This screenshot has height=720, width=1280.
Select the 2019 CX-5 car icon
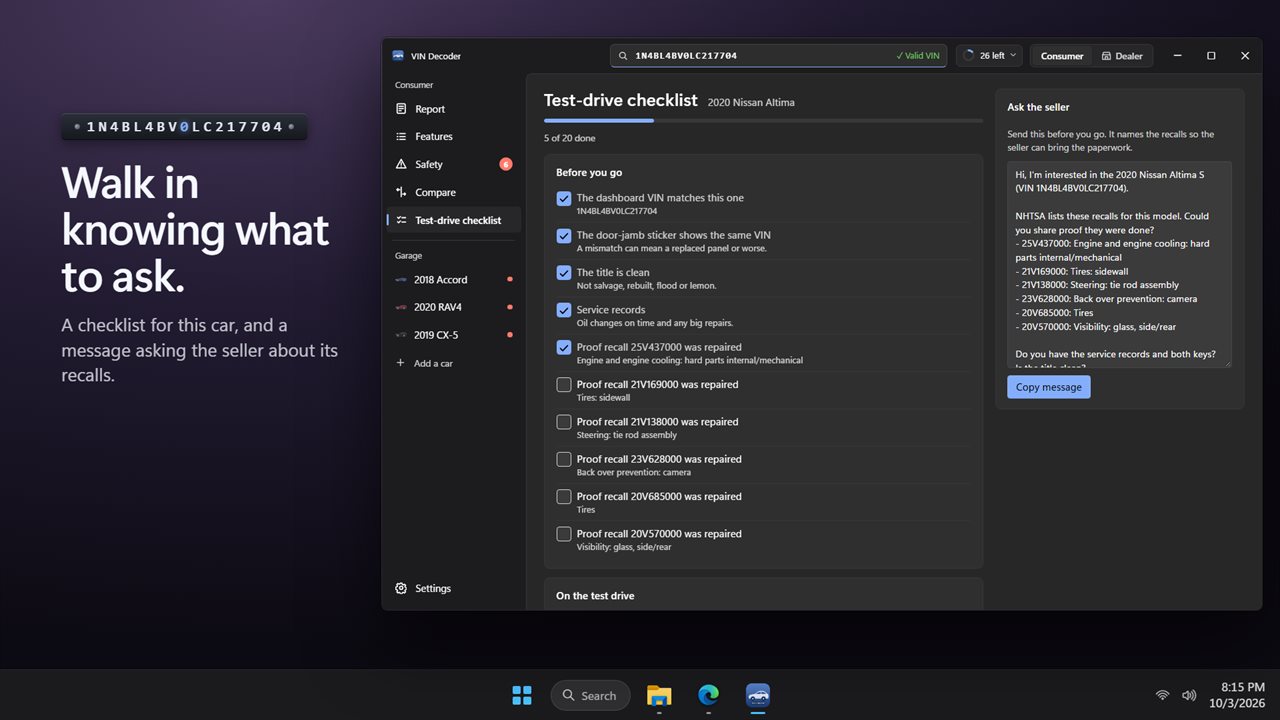pos(401,335)
